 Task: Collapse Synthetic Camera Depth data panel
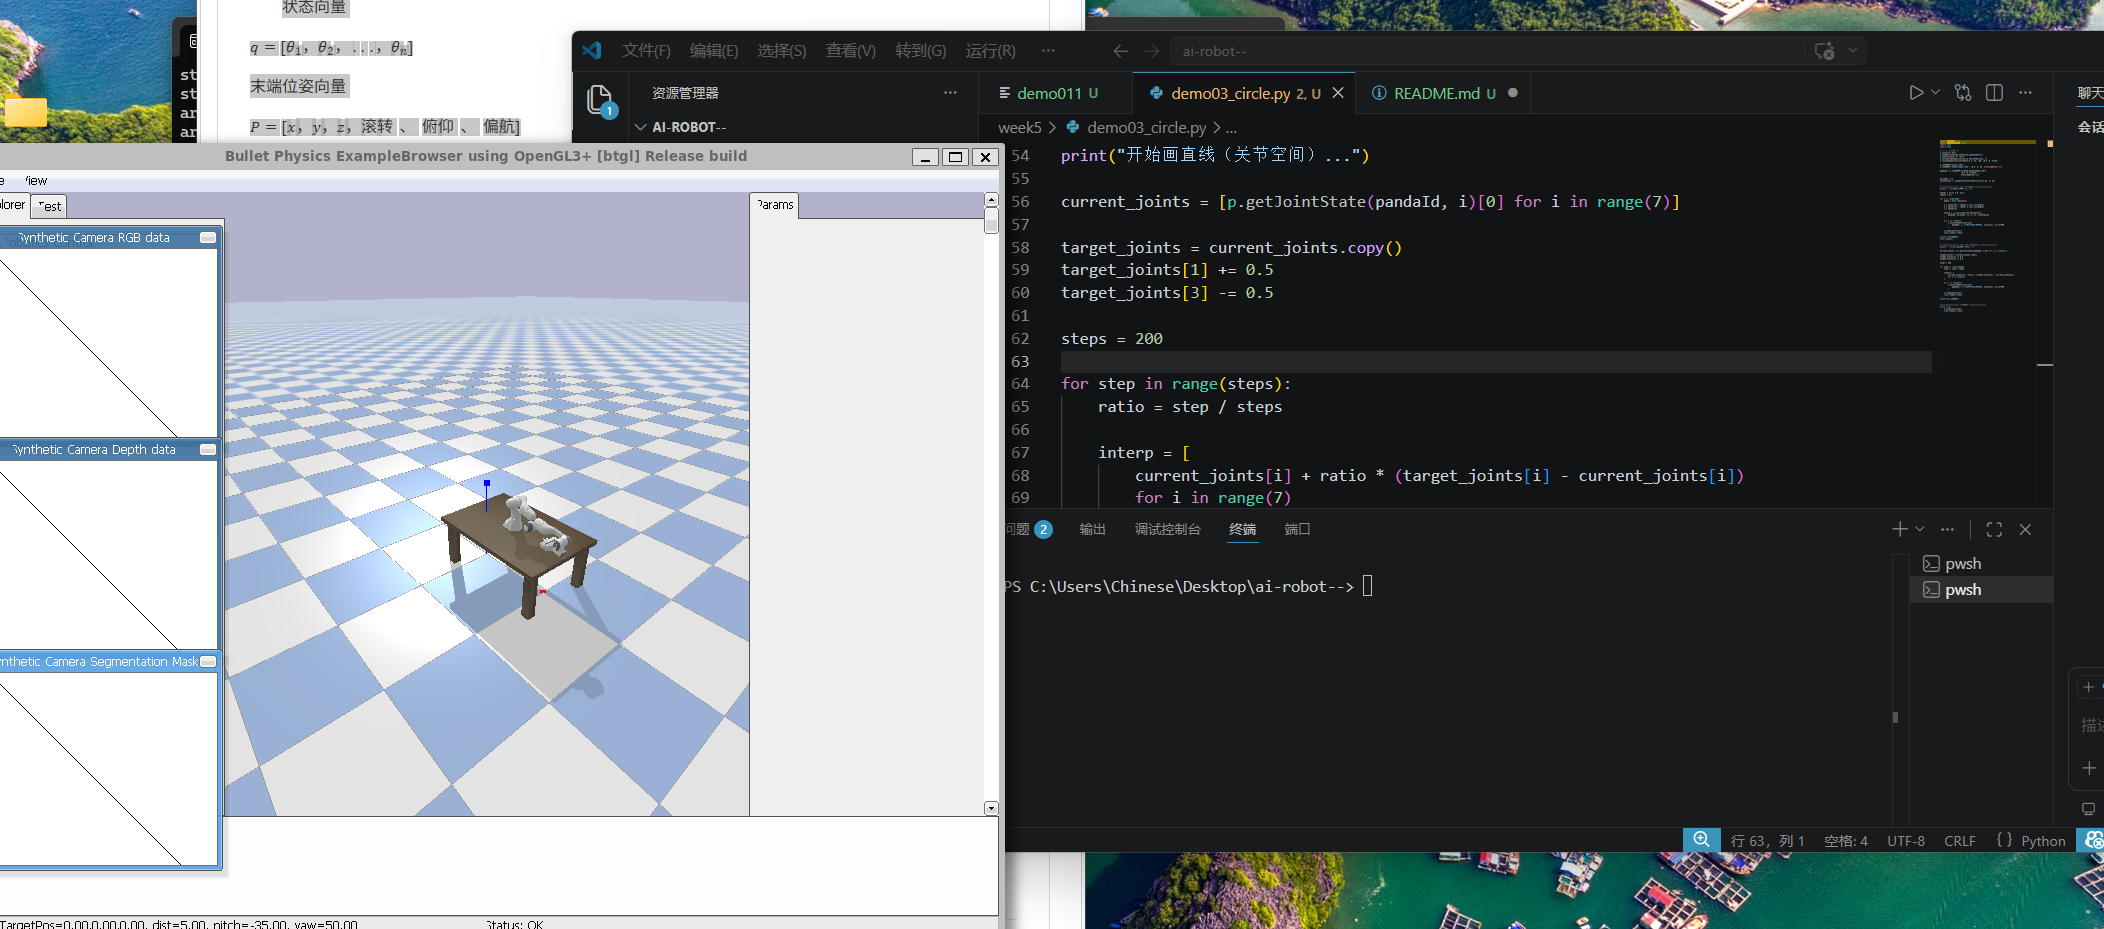click(x=208, y=450)
